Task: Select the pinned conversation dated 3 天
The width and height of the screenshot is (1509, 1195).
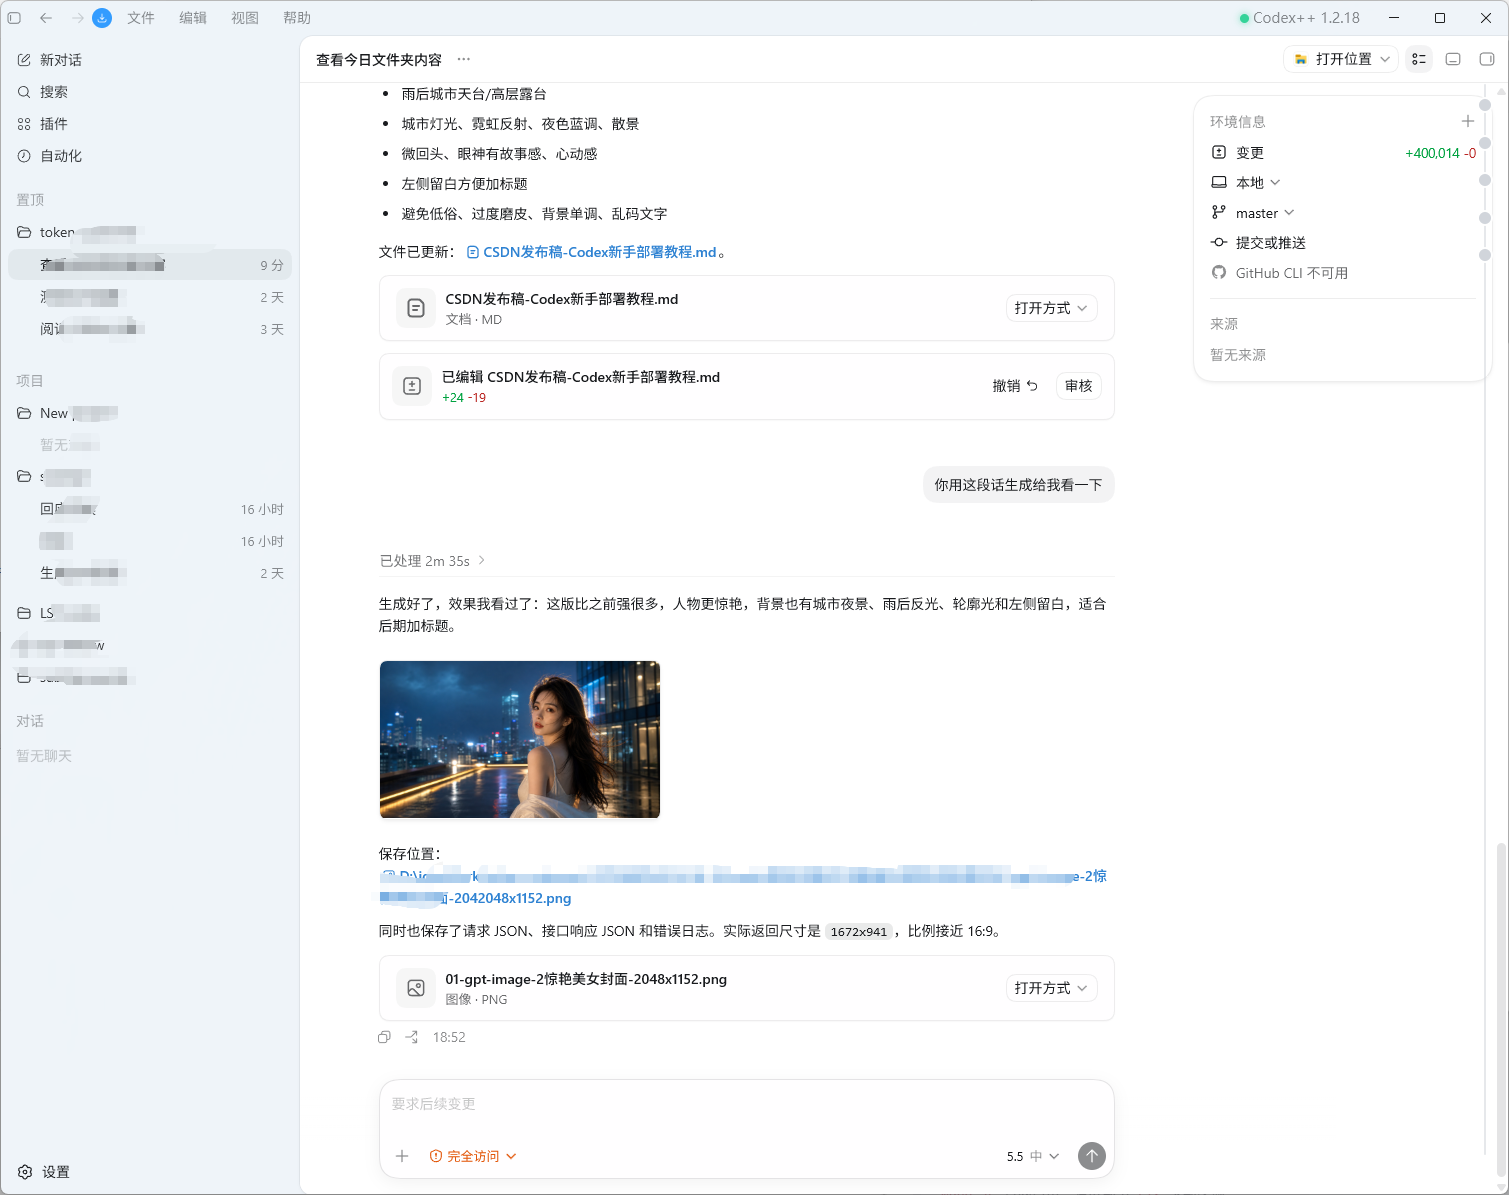Action: coord(150,329)
